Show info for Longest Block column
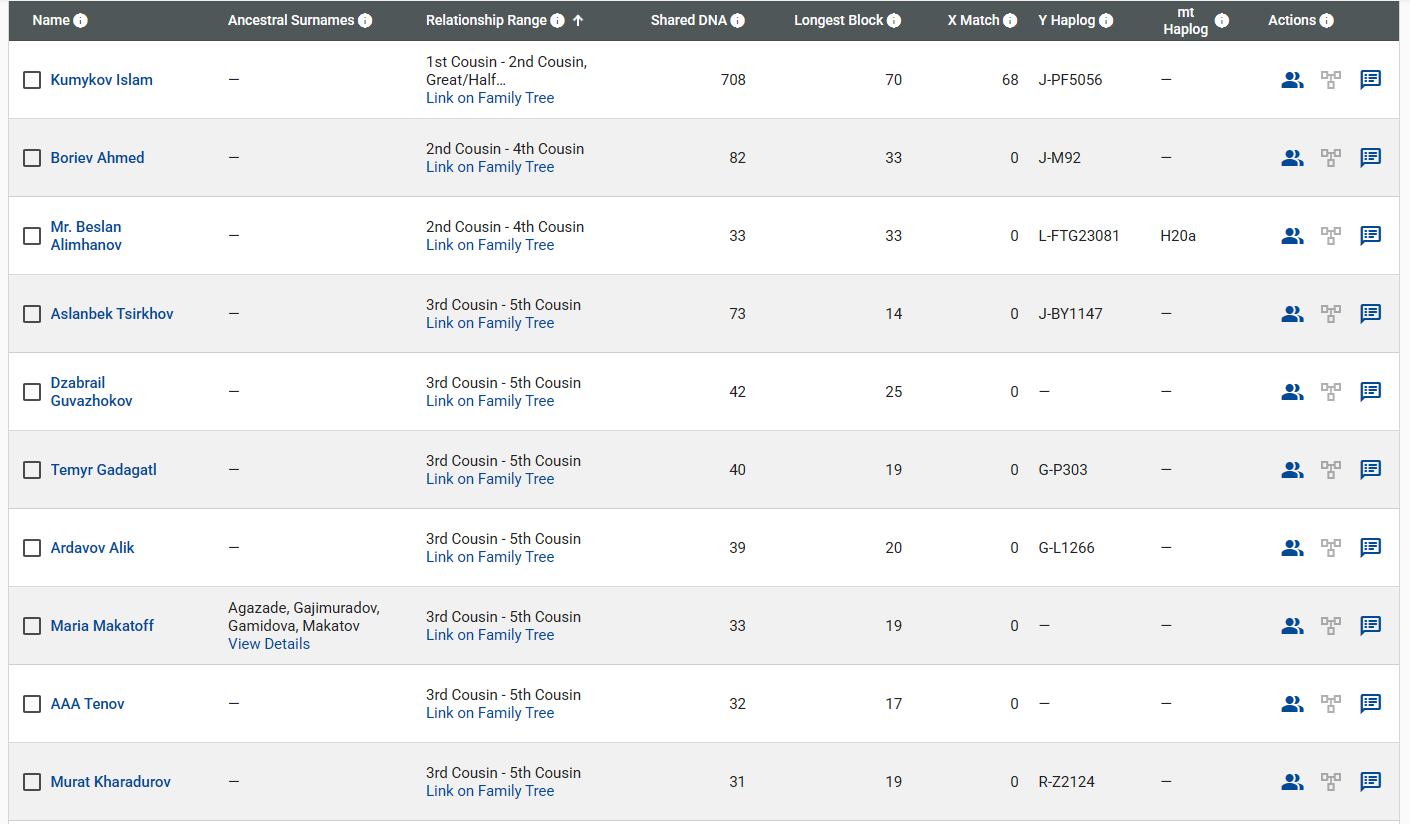Screen dimensions: 1410x824 tap(894, 21)
